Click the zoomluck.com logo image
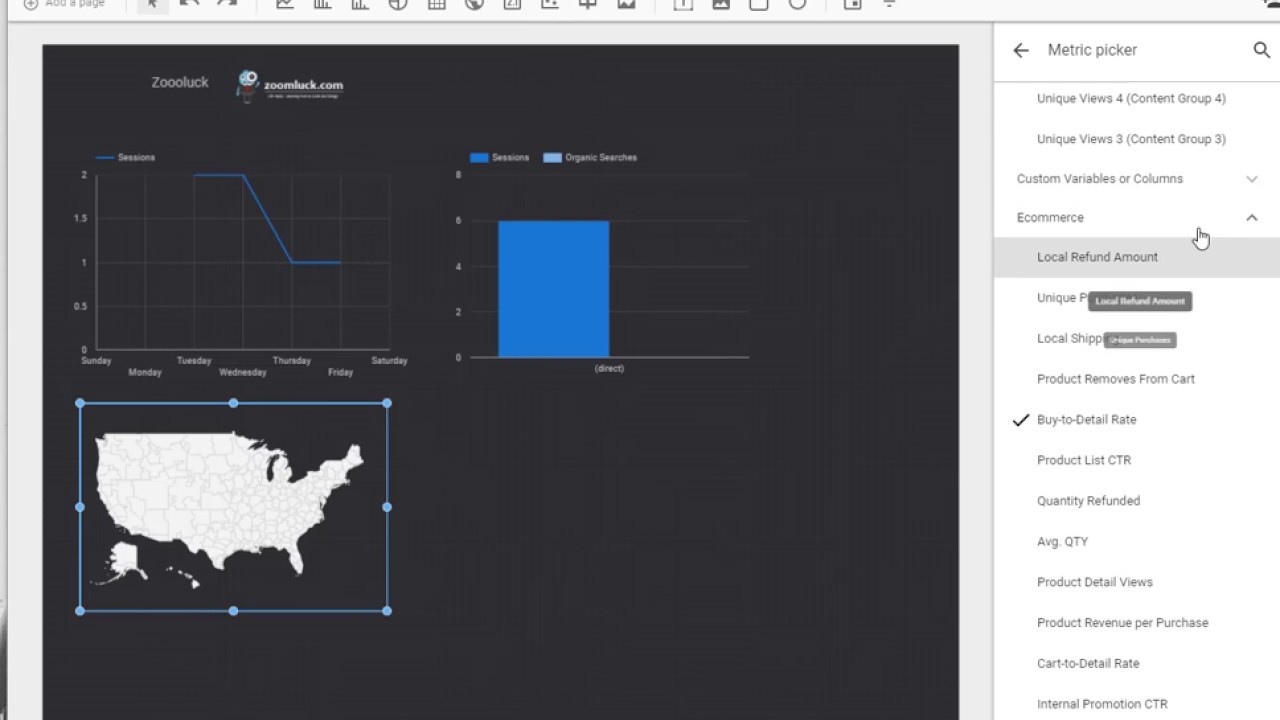Screen dimensions: 1280x720 290,86
